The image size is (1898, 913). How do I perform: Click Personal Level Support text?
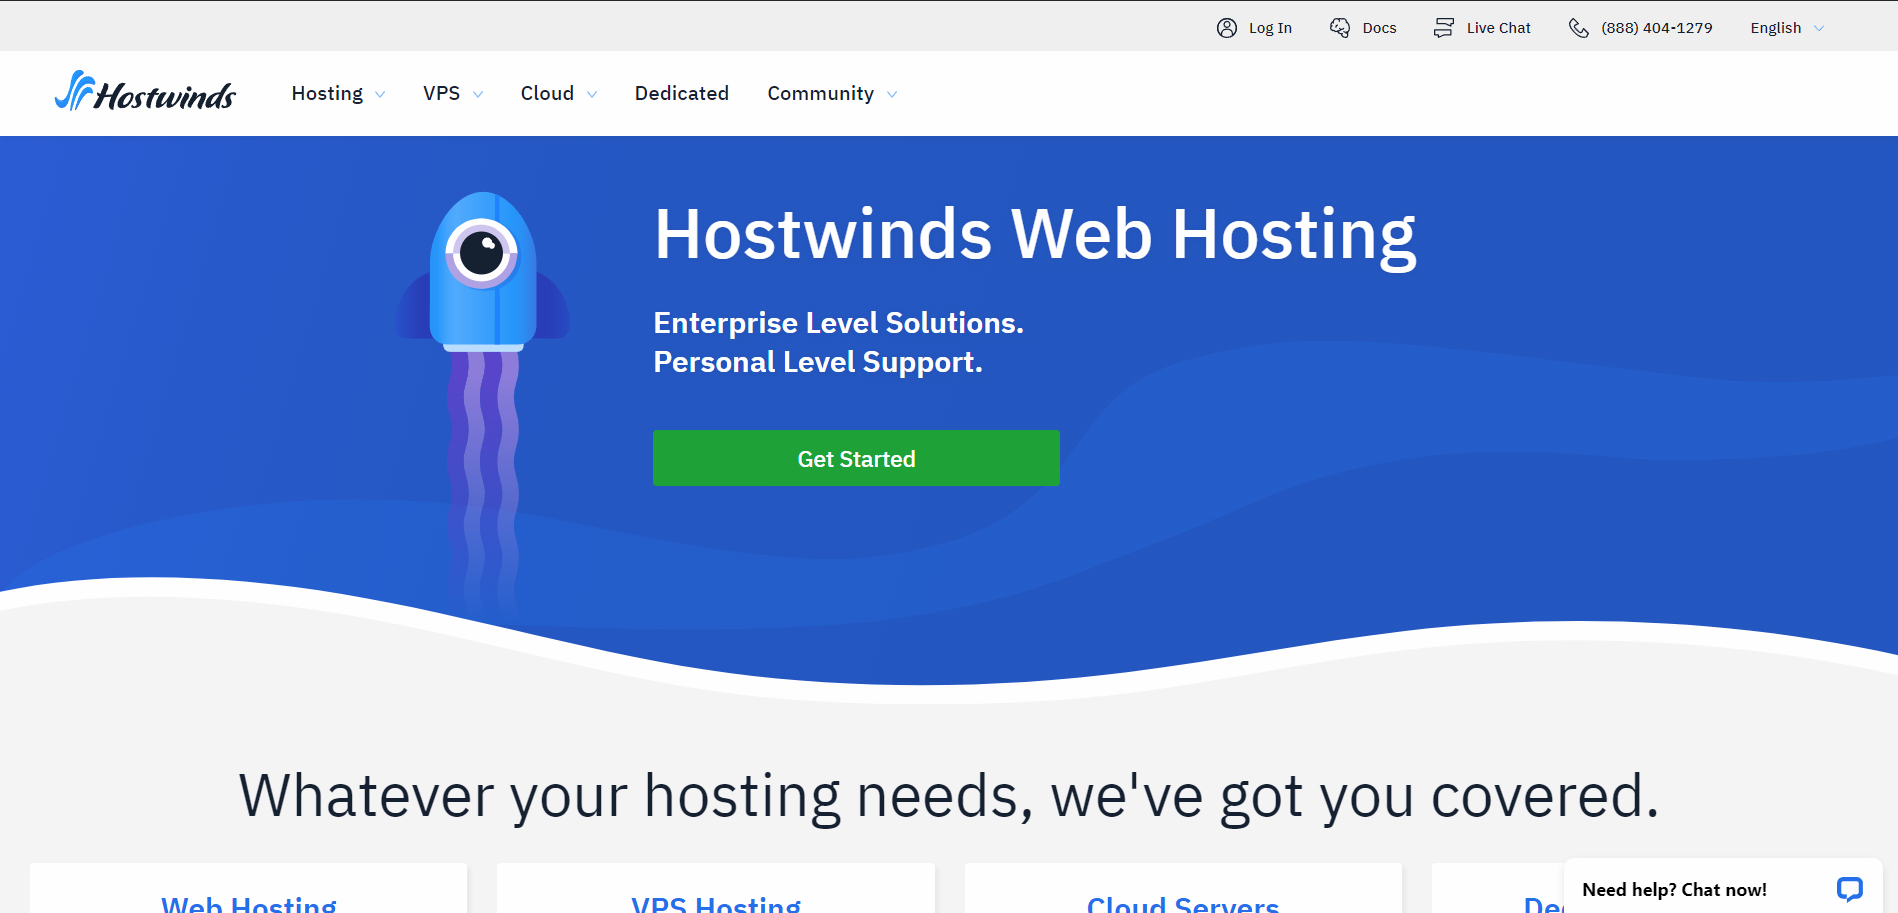tap(818, 362)
